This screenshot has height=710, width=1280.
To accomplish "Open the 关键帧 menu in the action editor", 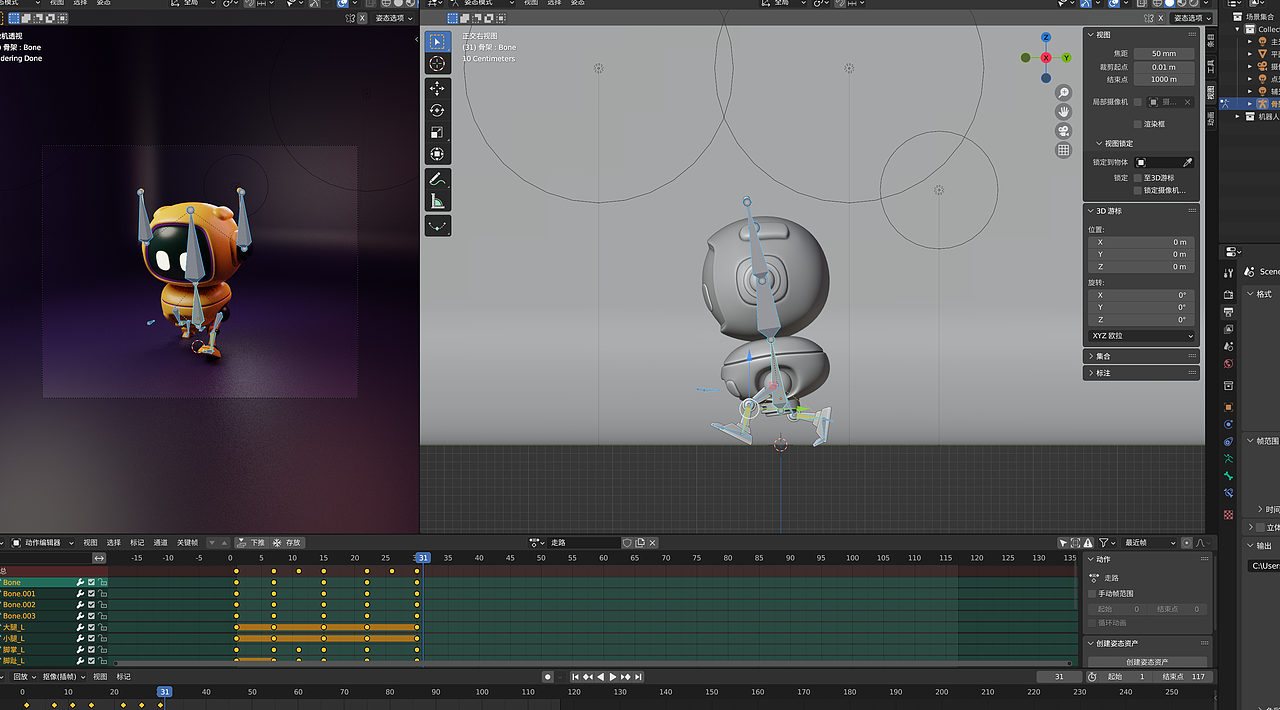I will [188, 542].
